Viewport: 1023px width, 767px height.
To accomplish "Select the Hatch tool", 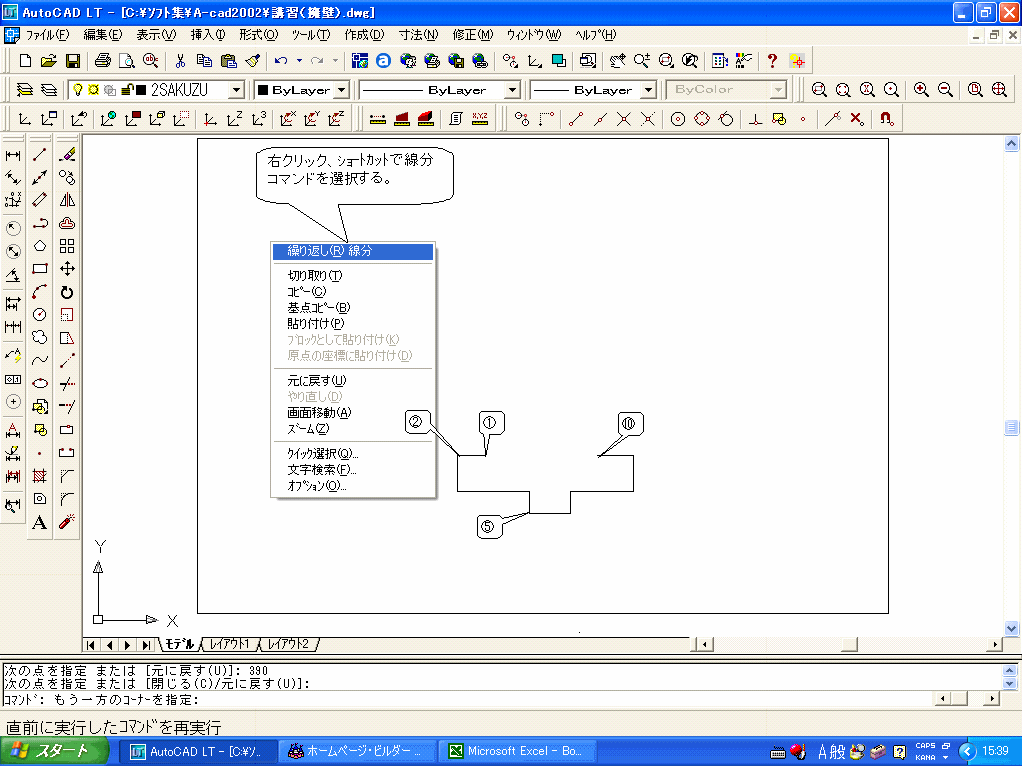I will [40, 476].
